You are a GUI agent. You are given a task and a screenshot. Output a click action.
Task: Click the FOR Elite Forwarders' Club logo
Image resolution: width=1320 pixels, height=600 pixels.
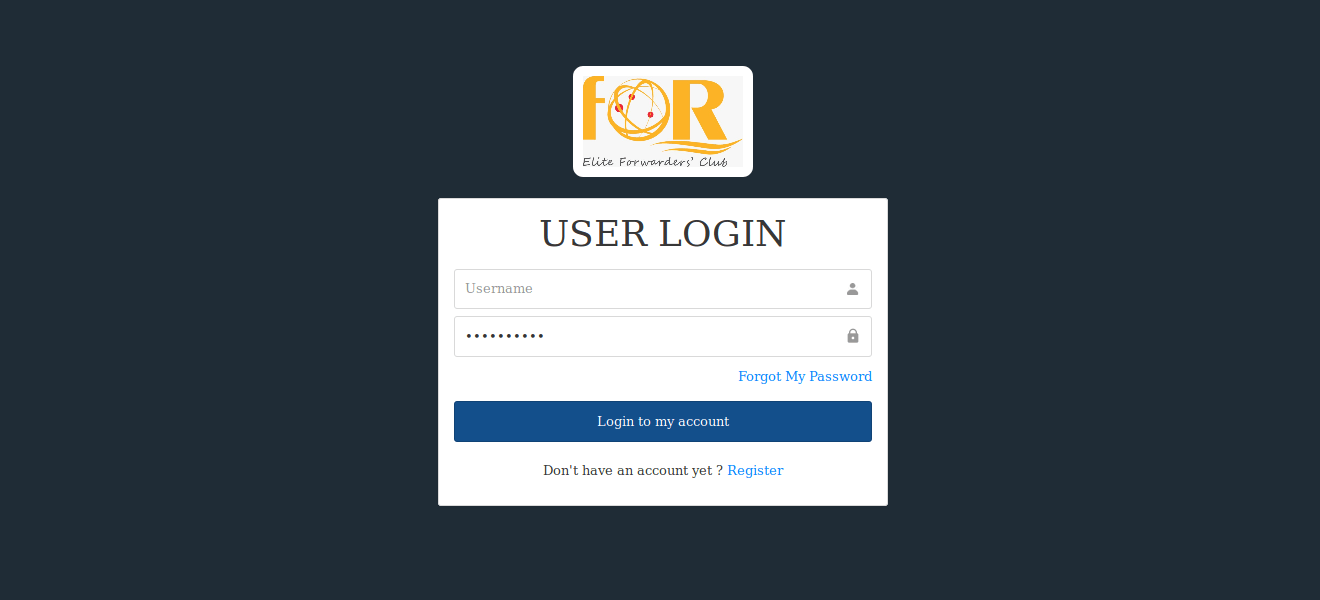pyautogui.click(x=662, y=122)
